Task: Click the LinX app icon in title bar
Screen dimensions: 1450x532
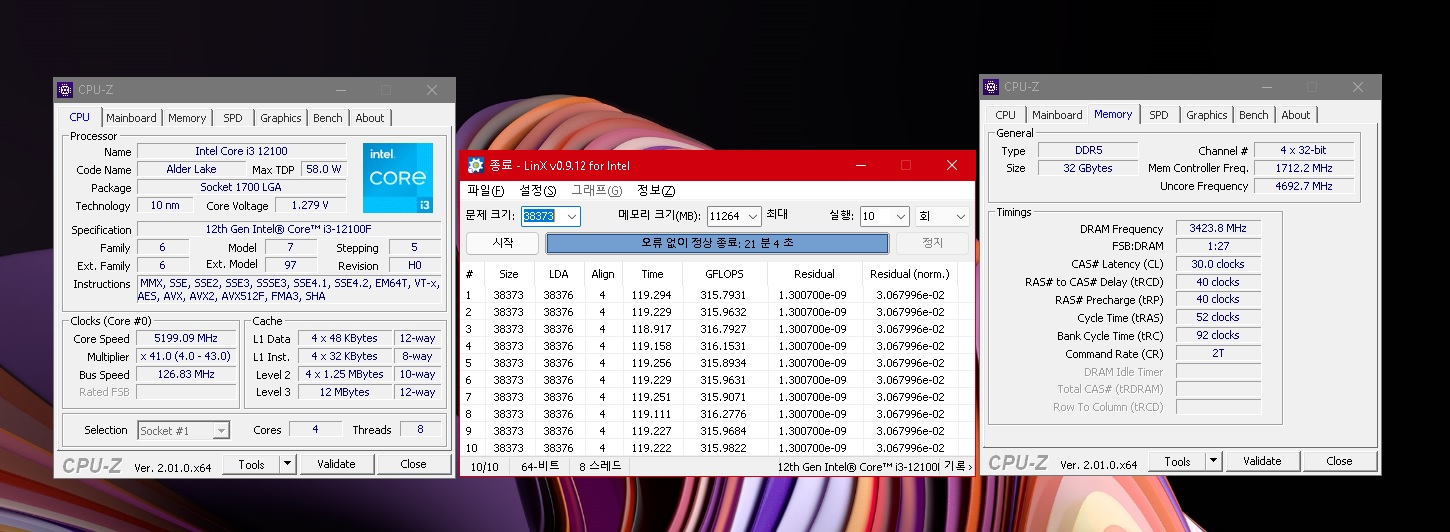Action: coord(476,165)
